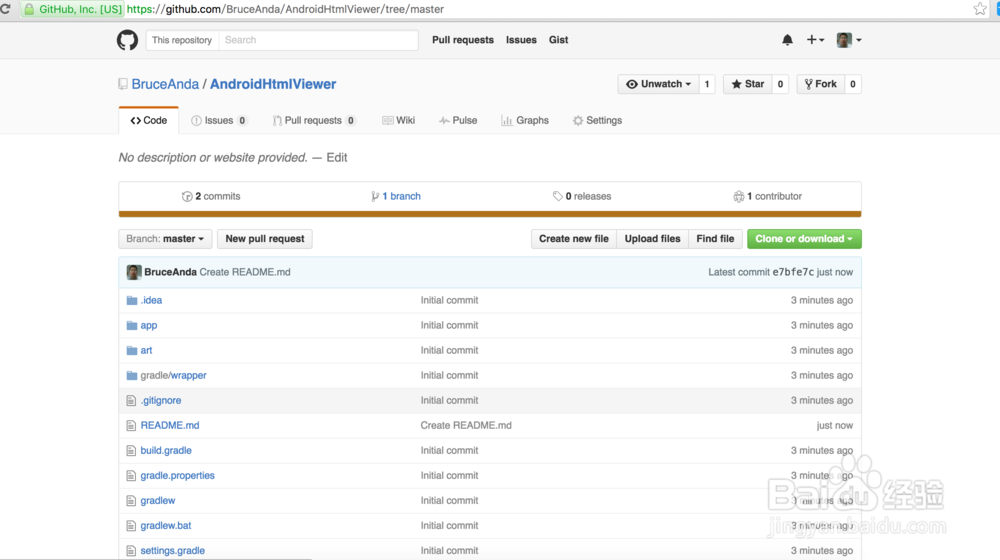The height and width of the screenshot is (560, 1000).
Task: Click the GitHub Octocat logo
Action: pos(127,40)
